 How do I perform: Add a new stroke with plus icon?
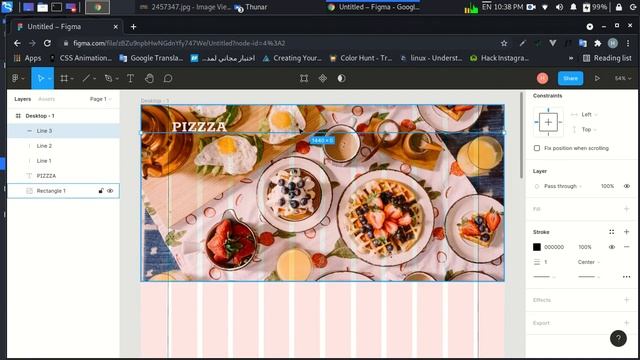pos(627,232)
